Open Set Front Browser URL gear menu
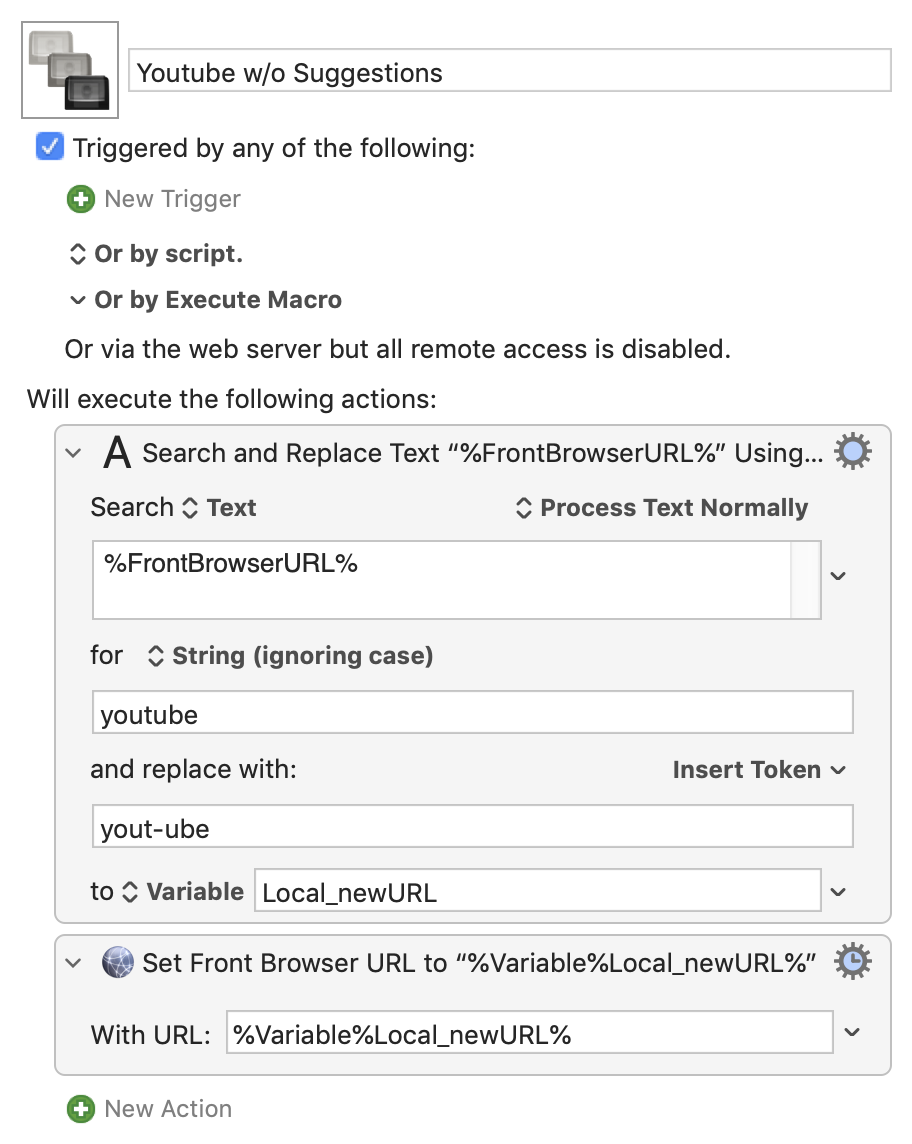Image resolution: width=912 pixels, height=1144 pixels. pos(852,962)
